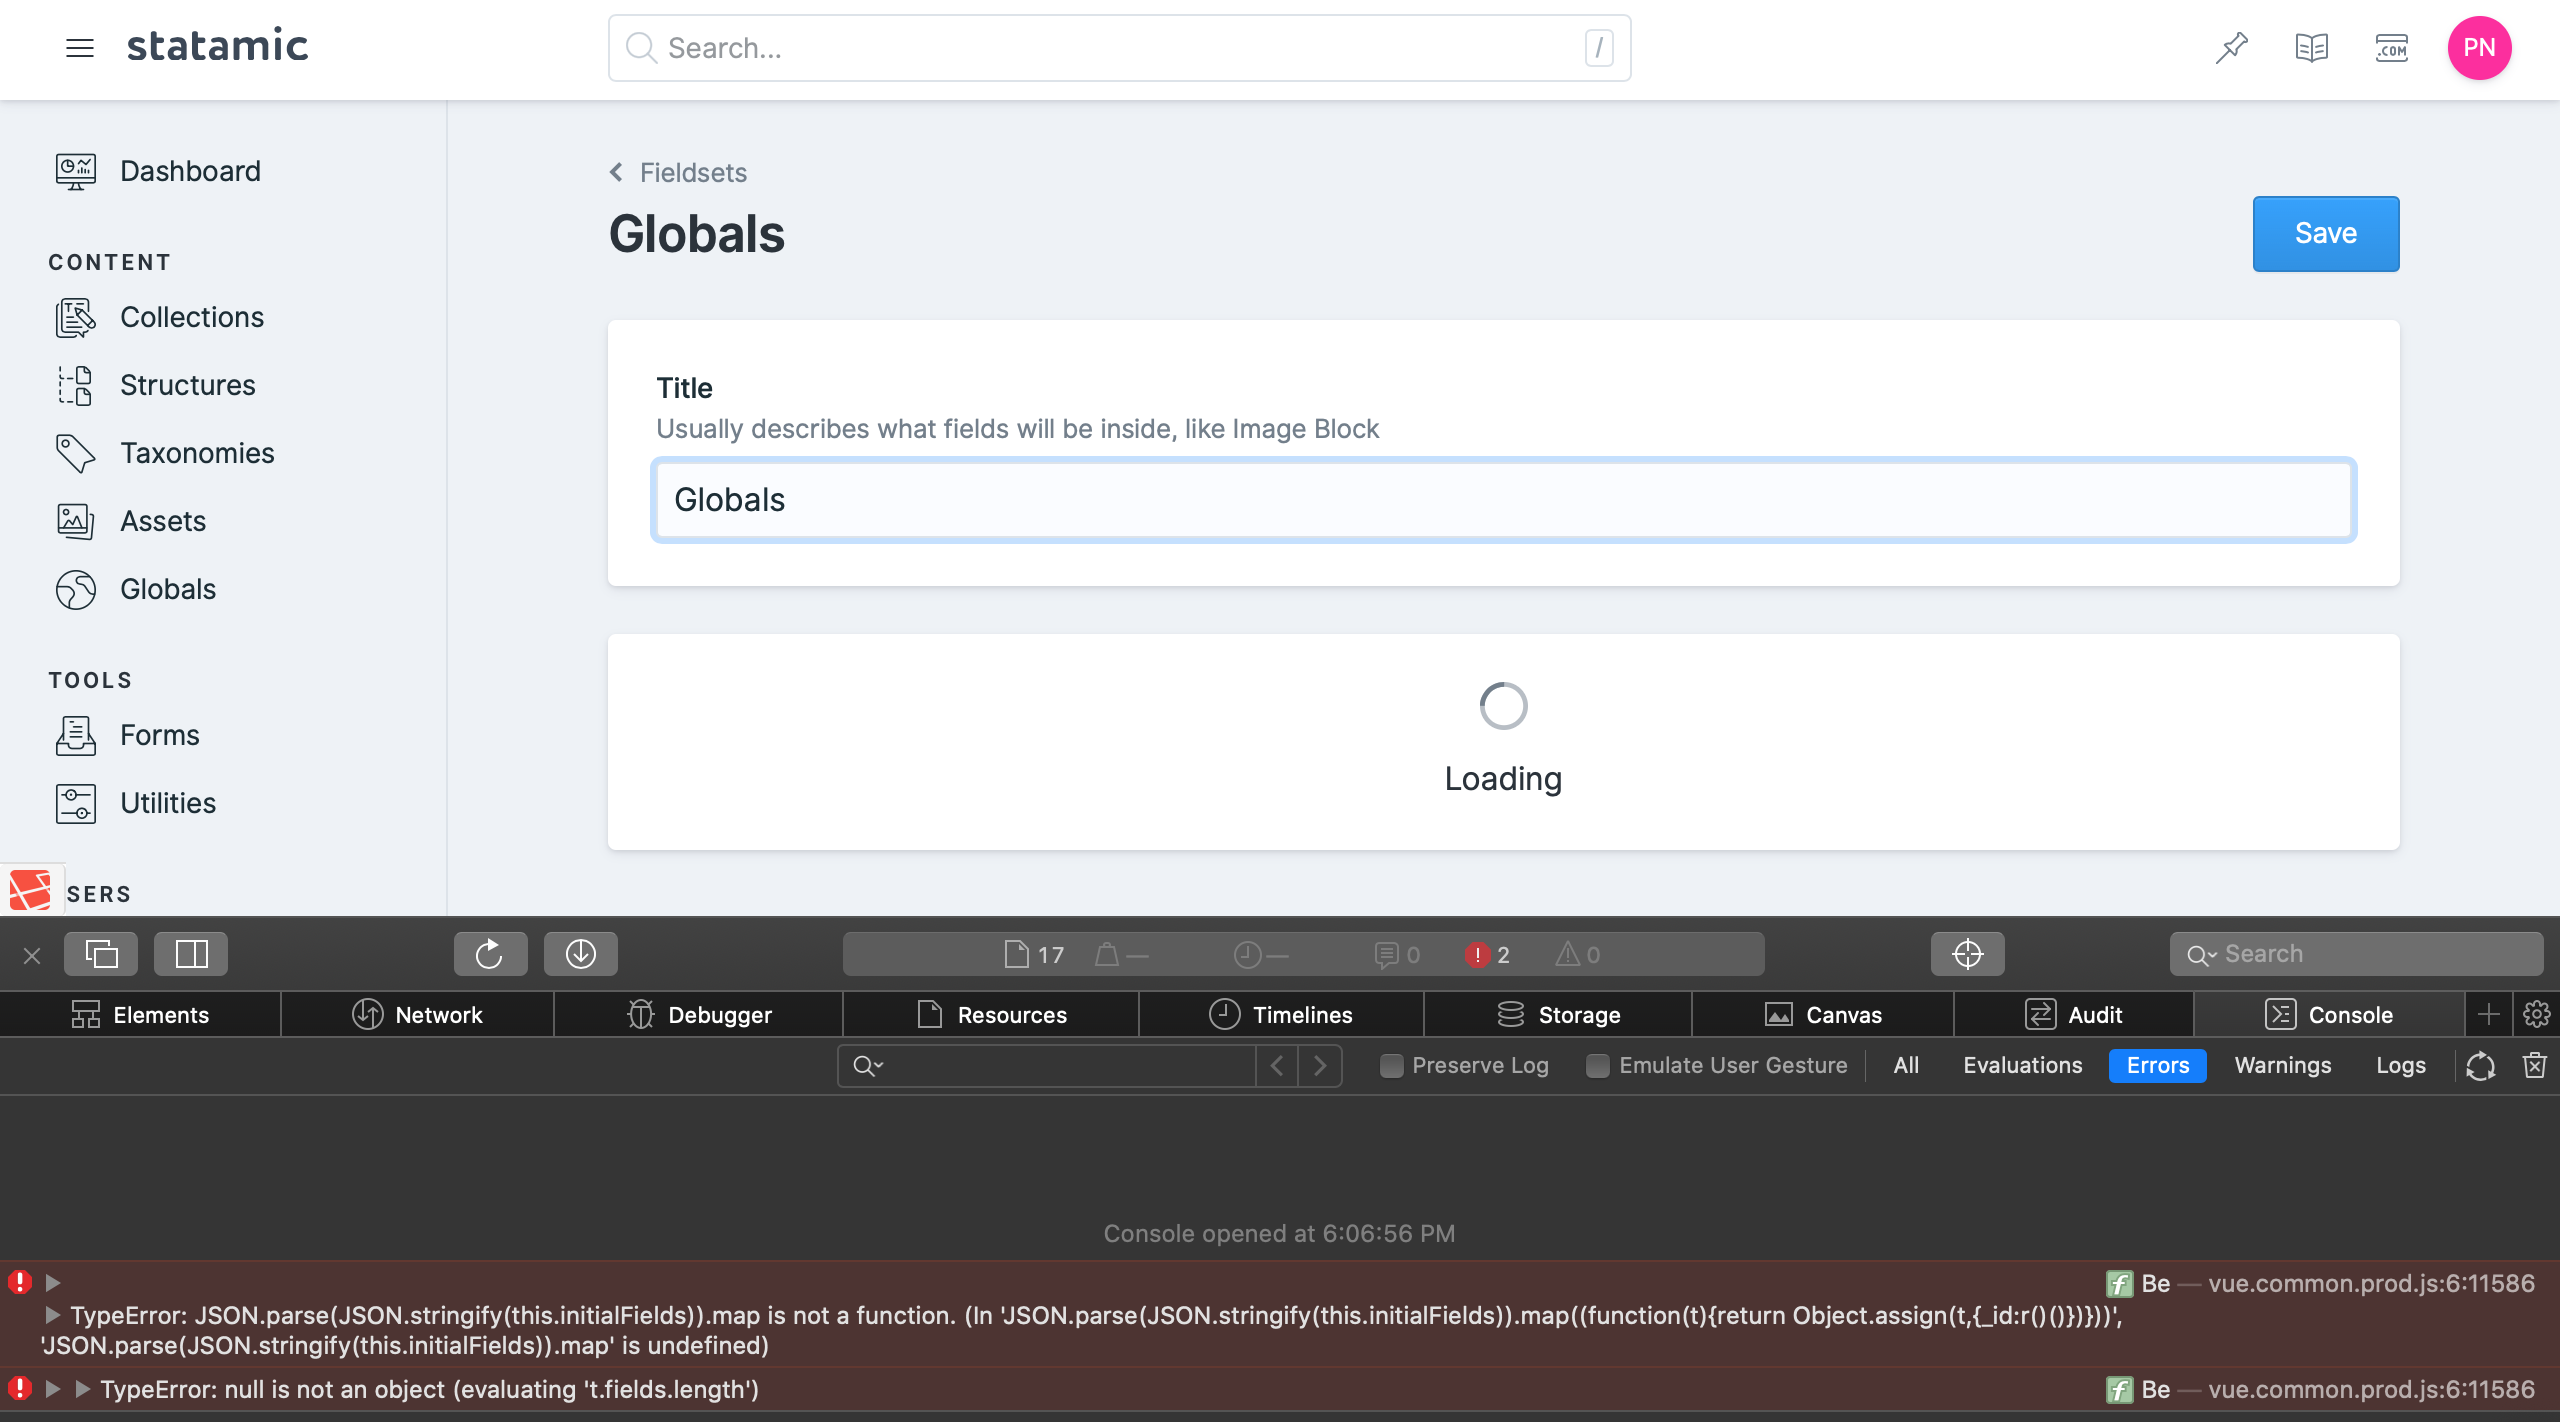Reload page from inspector toolbar
The width and height of the screenshot is (2560, 1422).
(490, 954)
